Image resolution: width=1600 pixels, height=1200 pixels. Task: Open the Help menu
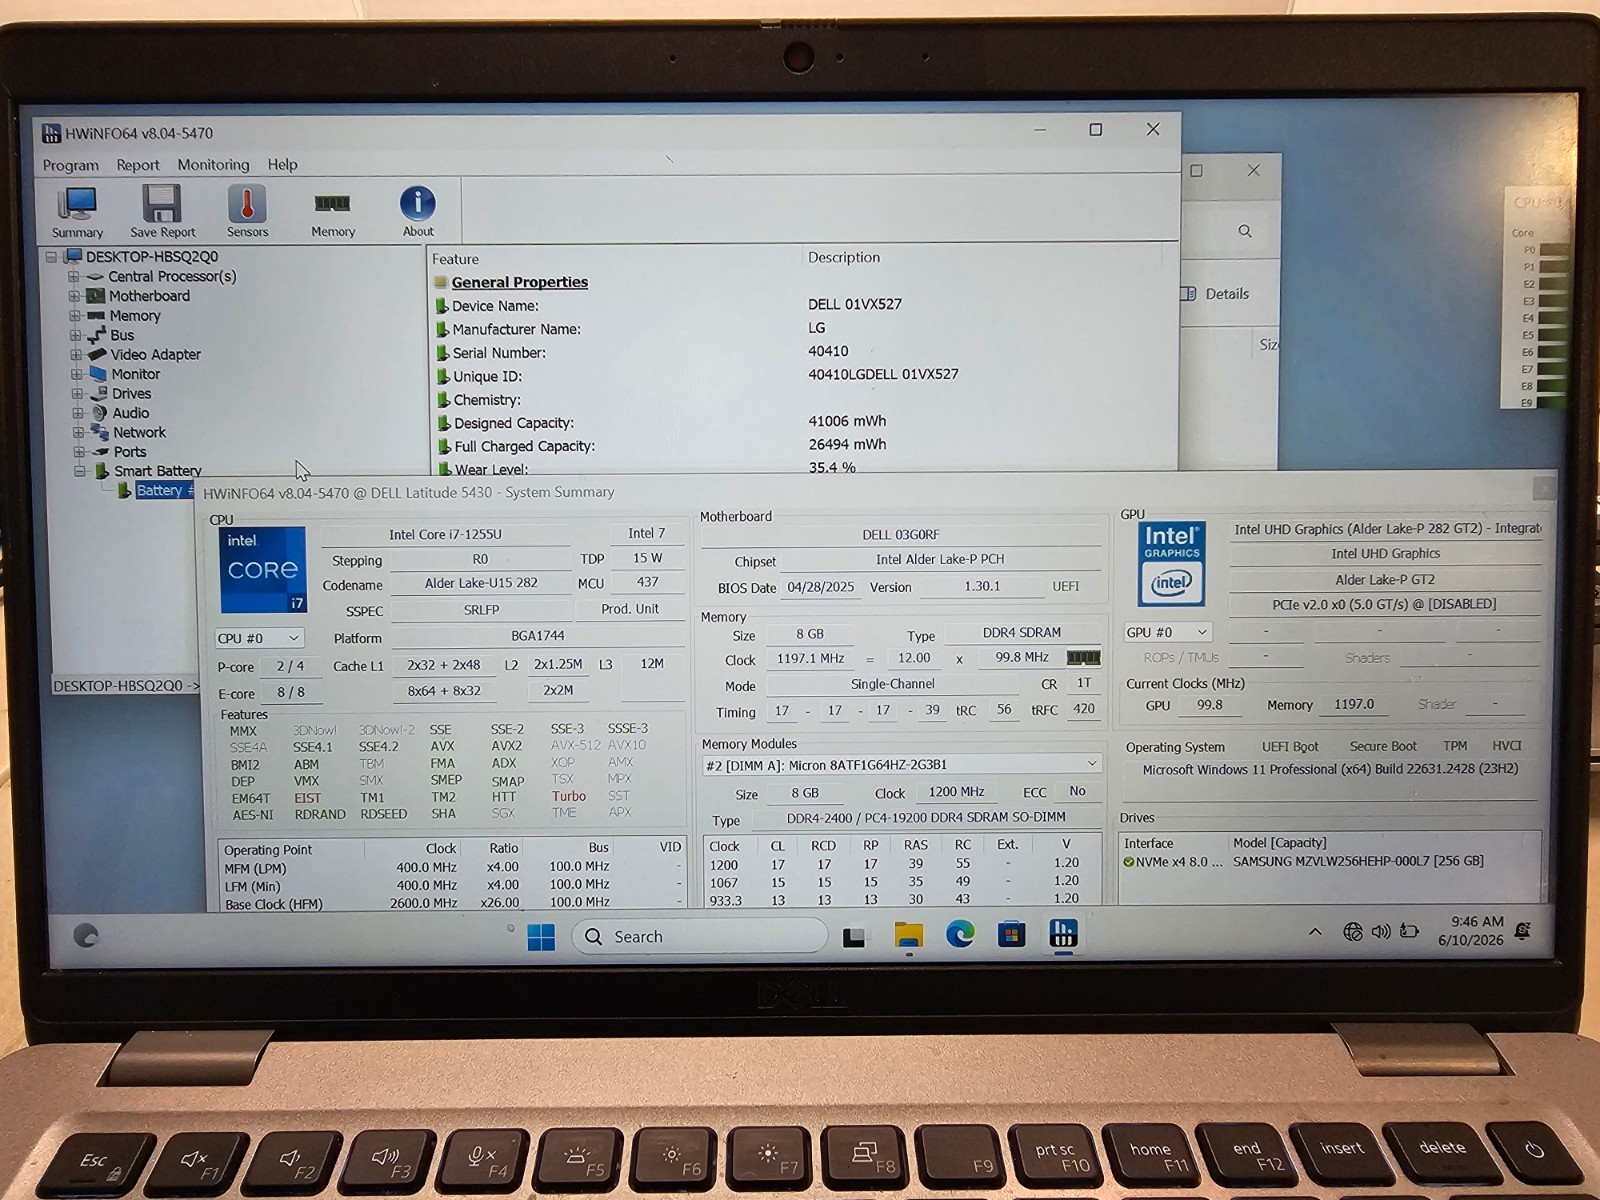click(282, 164)
